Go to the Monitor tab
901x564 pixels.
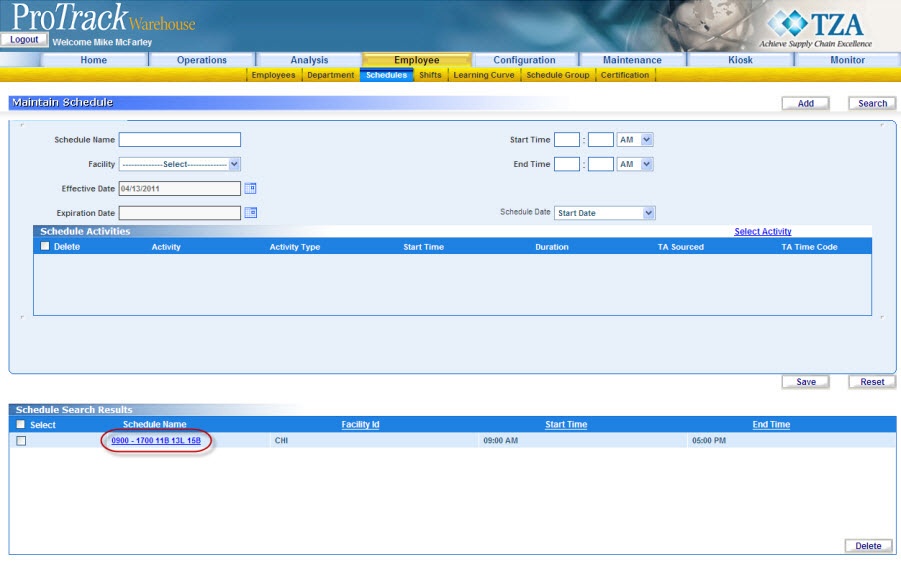848,60
